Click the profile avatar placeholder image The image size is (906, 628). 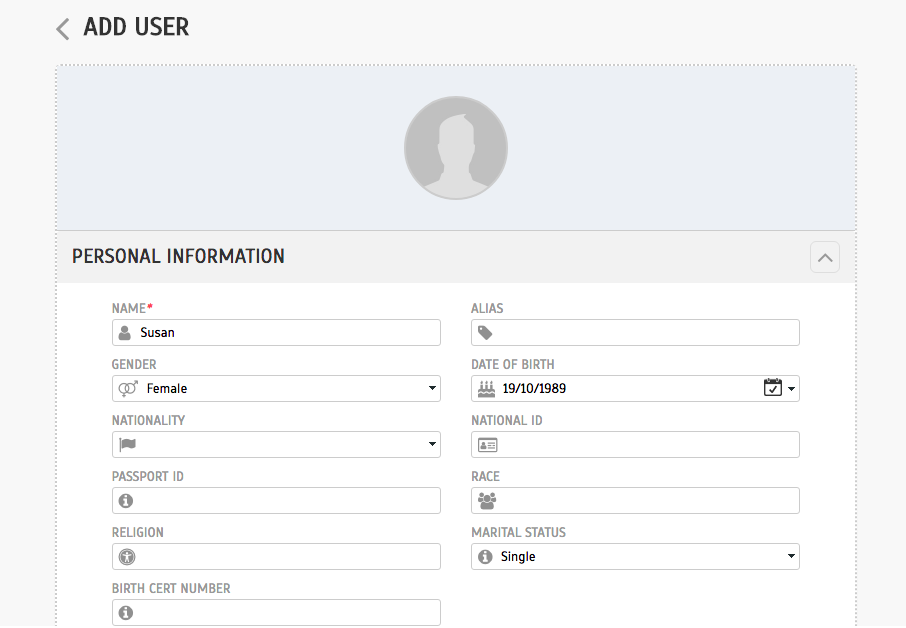456,148
